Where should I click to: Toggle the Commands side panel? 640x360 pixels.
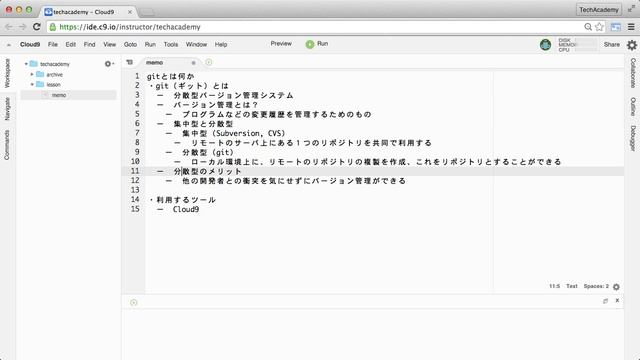pyautogui.click(x=7, y=145)
